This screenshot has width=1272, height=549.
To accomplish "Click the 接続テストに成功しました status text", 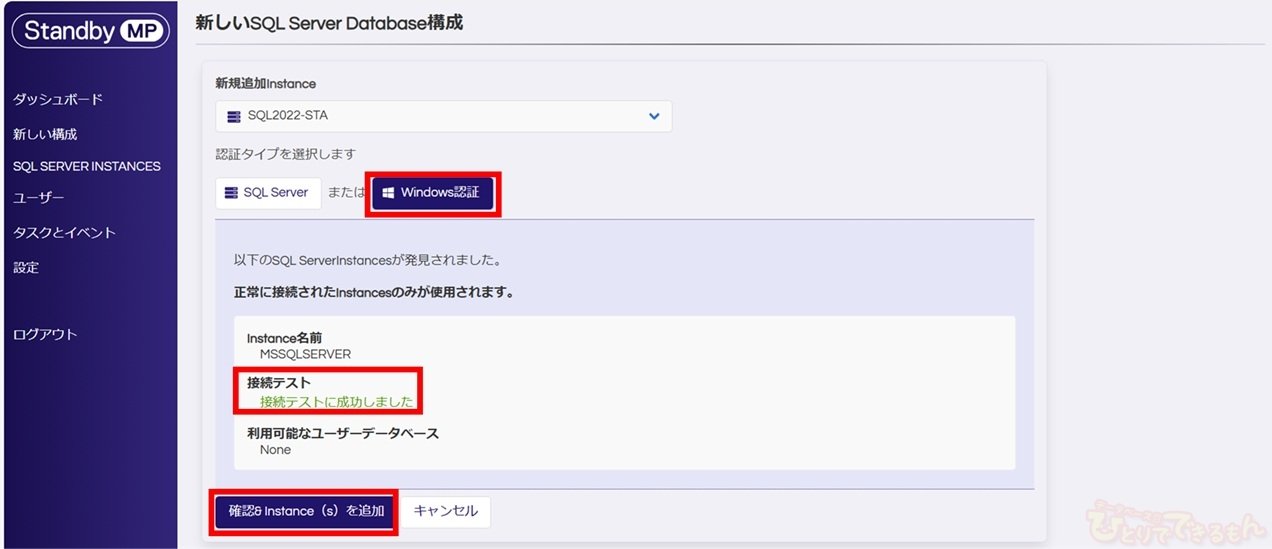I will [x=336, y=402].
